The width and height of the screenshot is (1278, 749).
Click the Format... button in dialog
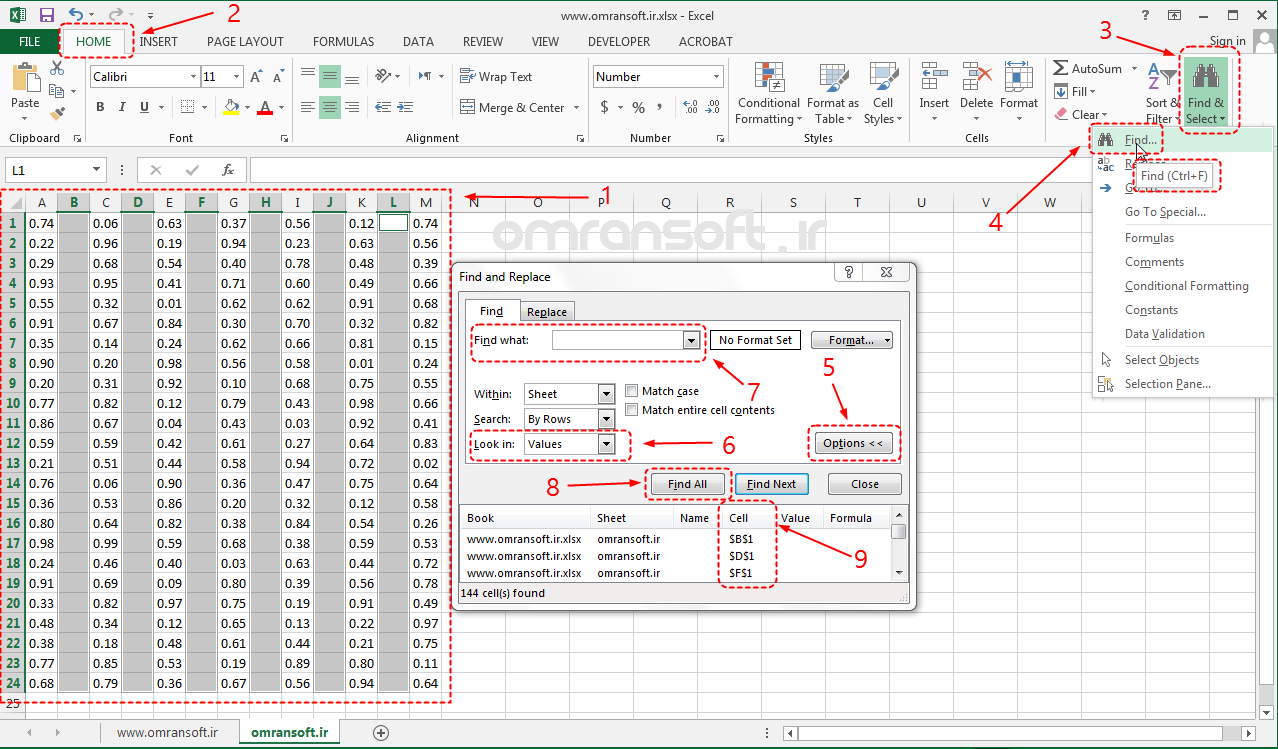pyautogui.click(x=851, y=340)
